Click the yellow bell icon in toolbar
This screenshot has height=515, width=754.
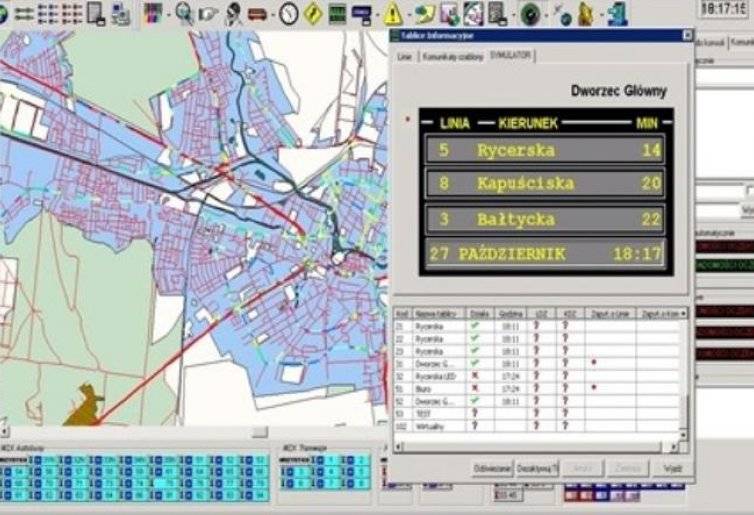[x=585, y=14]
